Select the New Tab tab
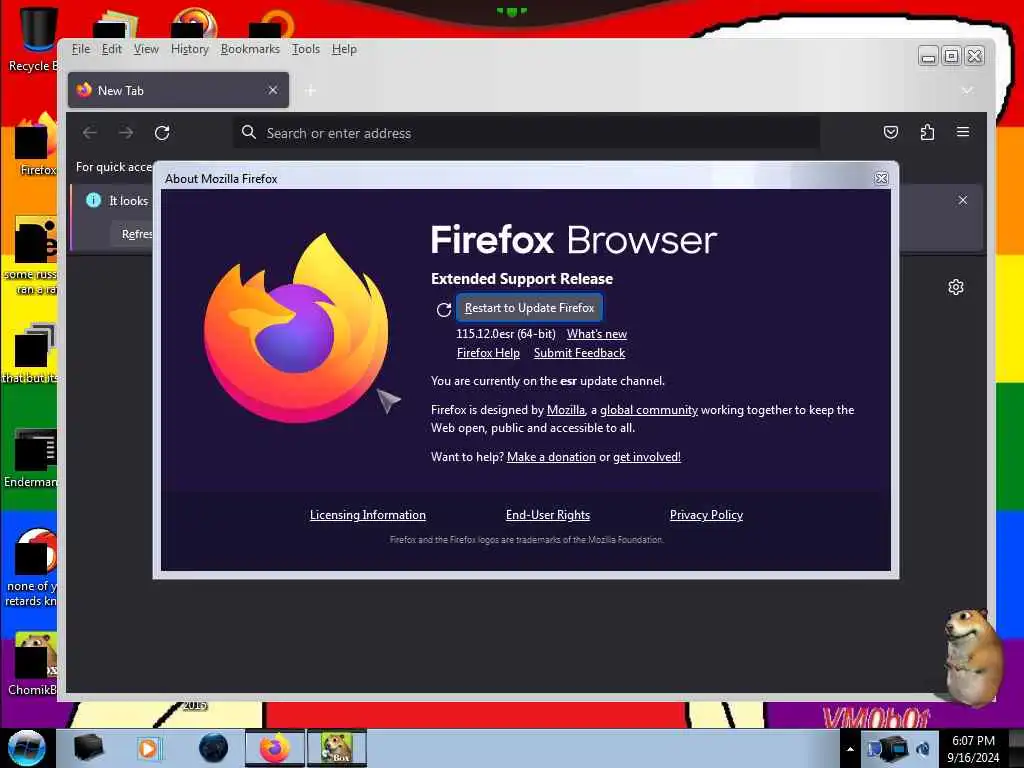 [x=178, y=90]
